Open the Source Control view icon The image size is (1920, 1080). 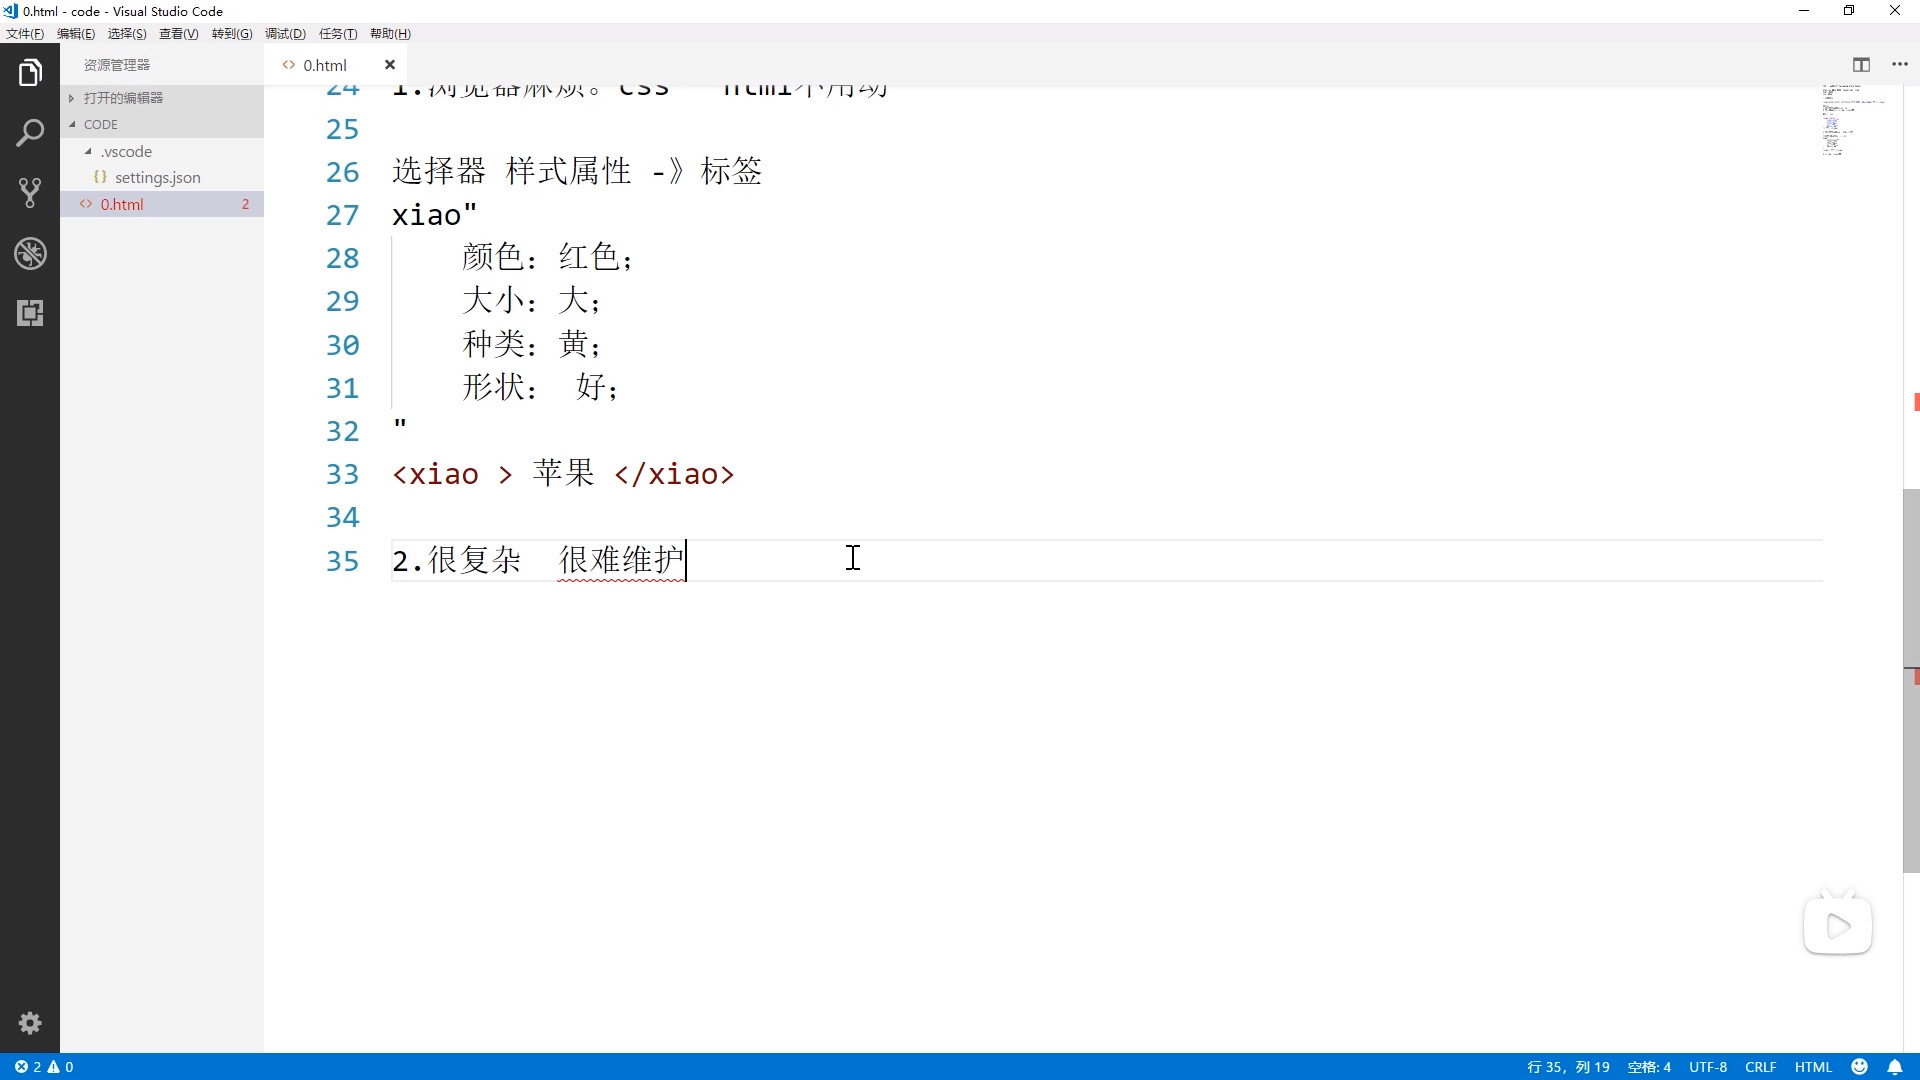point(30,193)
